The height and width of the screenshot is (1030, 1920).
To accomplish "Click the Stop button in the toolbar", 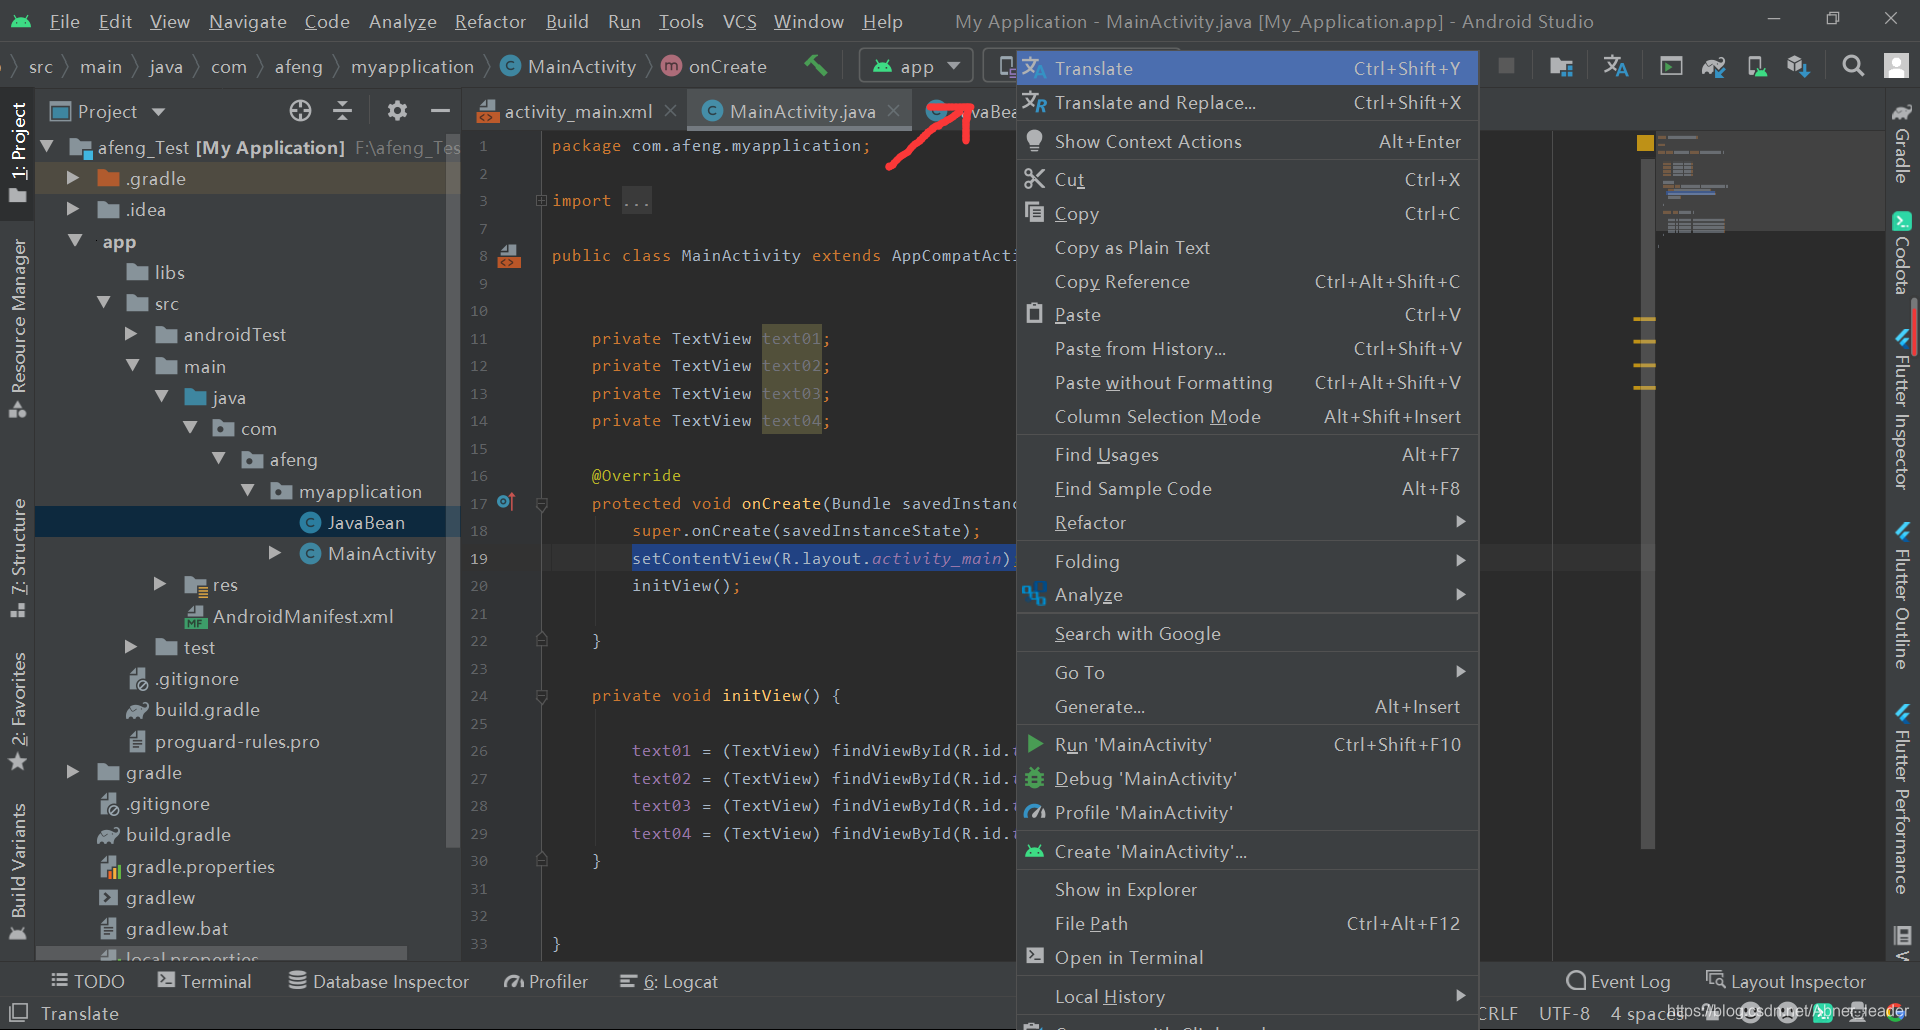I will pyautogui.click(x=1506, y=66).
